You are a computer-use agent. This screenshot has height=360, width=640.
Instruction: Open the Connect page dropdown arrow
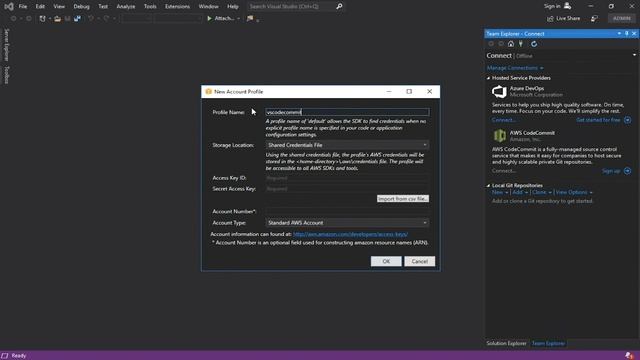[x=634, y=55]
